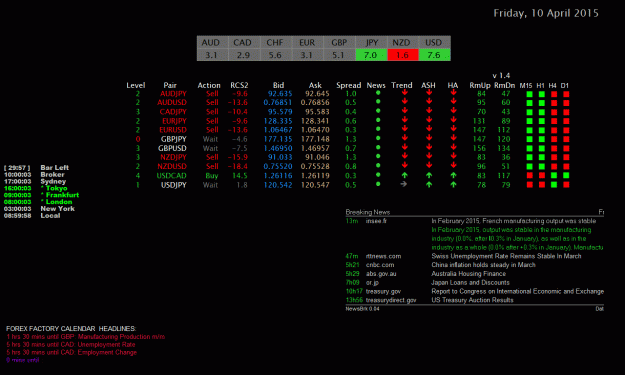Click the Bar Left timer label
The width and height of the screenshot is (625, 375).
[55, 168]
